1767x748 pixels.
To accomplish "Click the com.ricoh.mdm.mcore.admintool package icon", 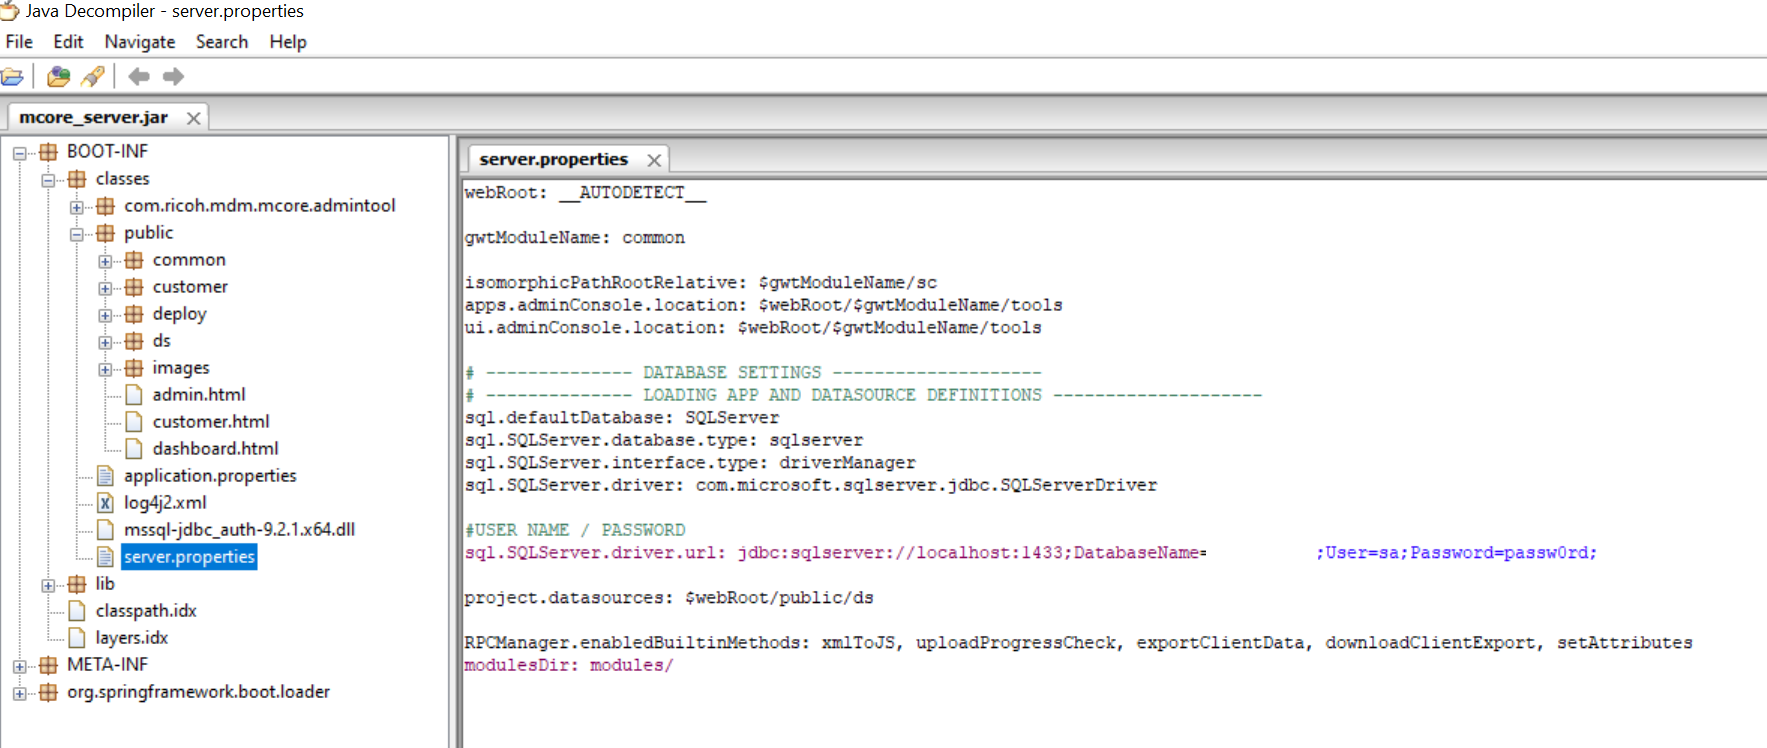I will pos(105,206).
